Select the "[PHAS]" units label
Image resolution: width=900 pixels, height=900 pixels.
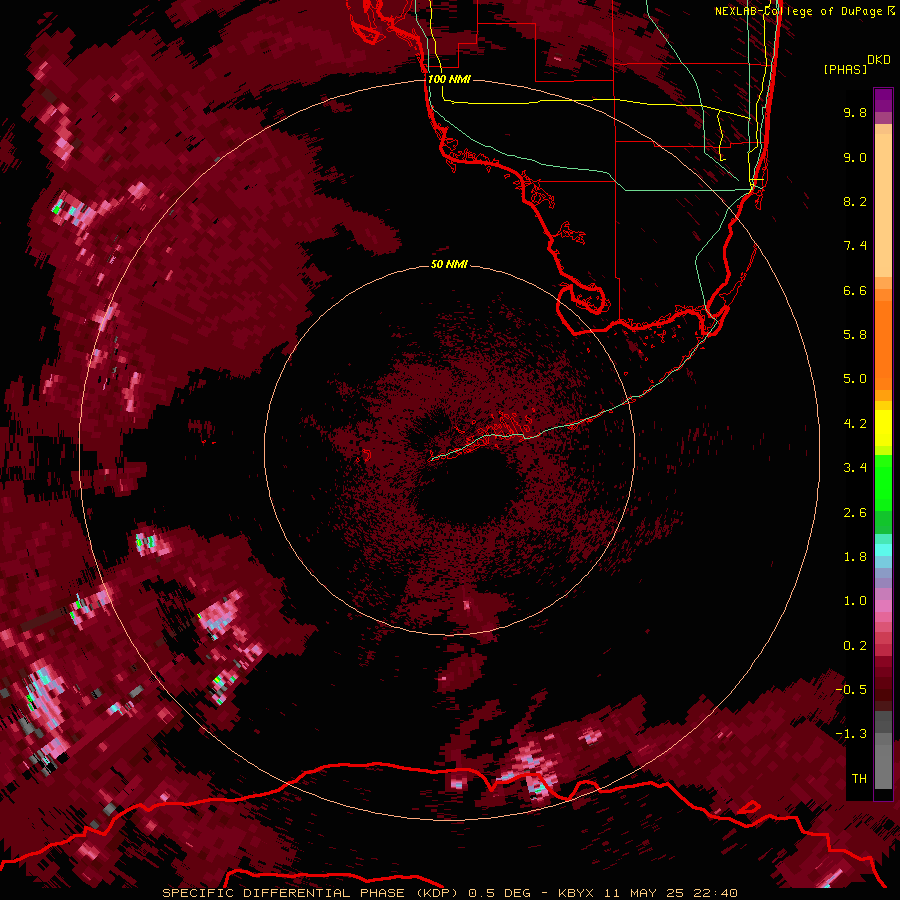point(845,69)
